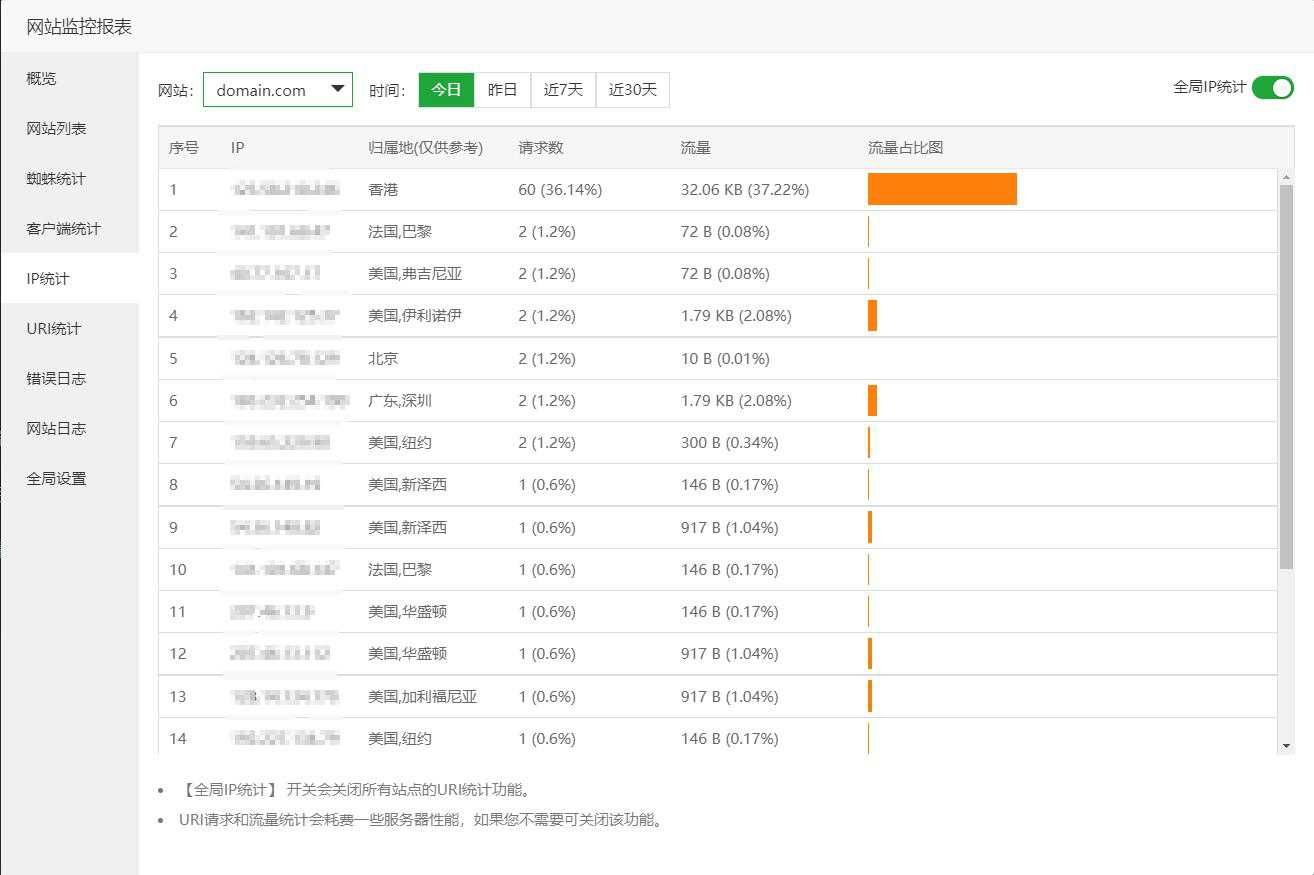The width and height of the screenshot is (1314, 875).
Task: Click the 归属地(仅供参考) column header
Action: (x=426, y=148)
